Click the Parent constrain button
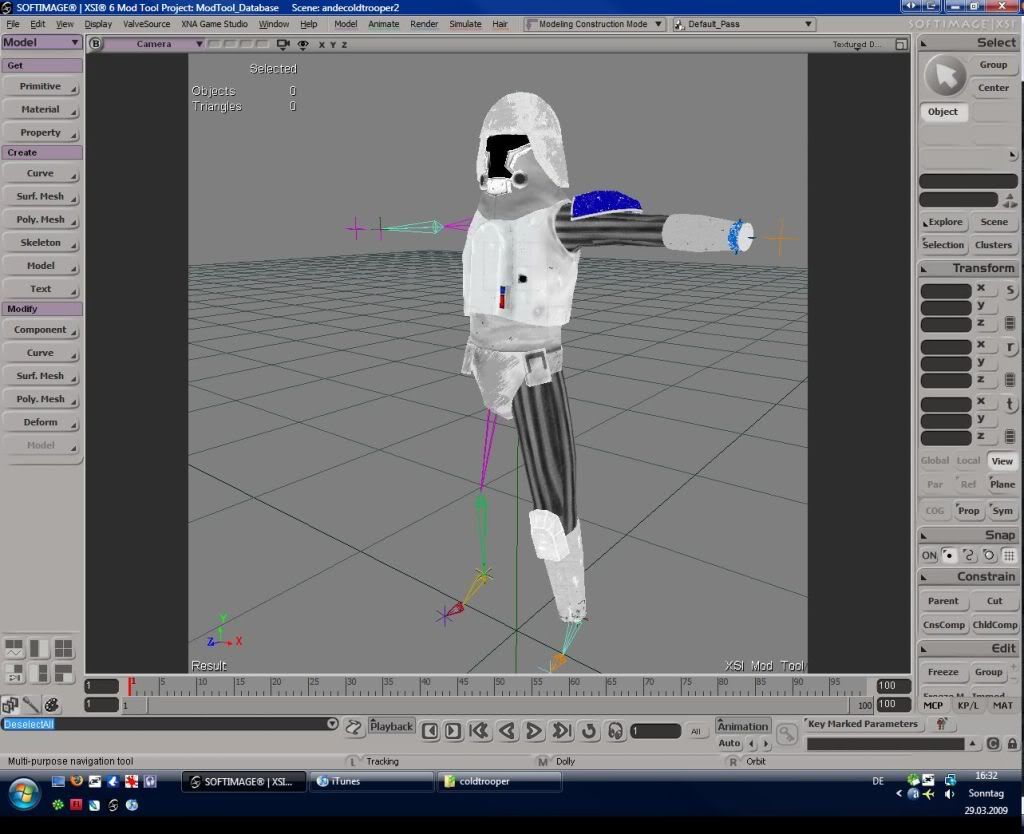This screenshot has height=834, width=1024. click(943, 601)
